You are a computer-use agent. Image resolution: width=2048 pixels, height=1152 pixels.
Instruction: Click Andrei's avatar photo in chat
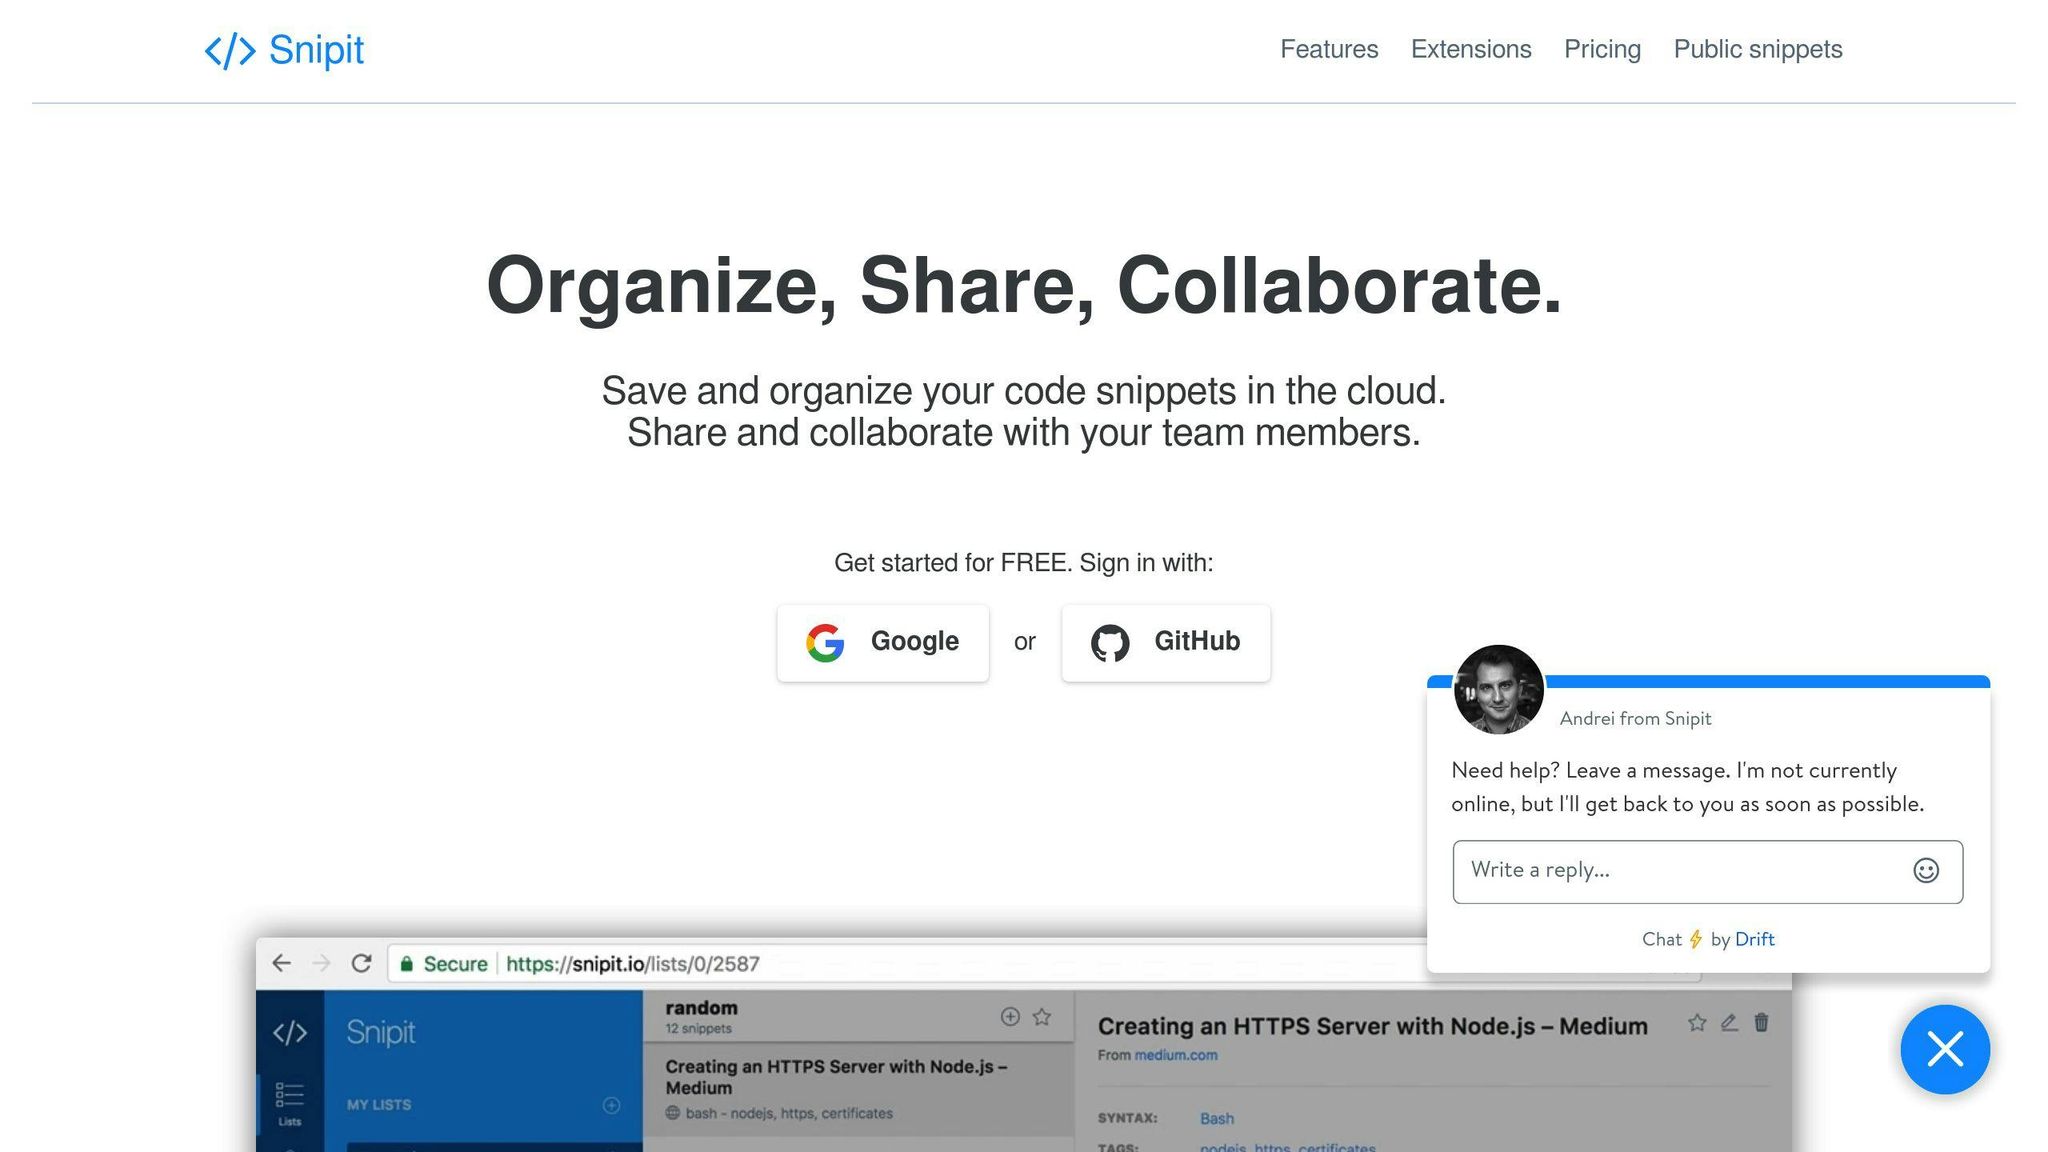[x=1498, y=690]
